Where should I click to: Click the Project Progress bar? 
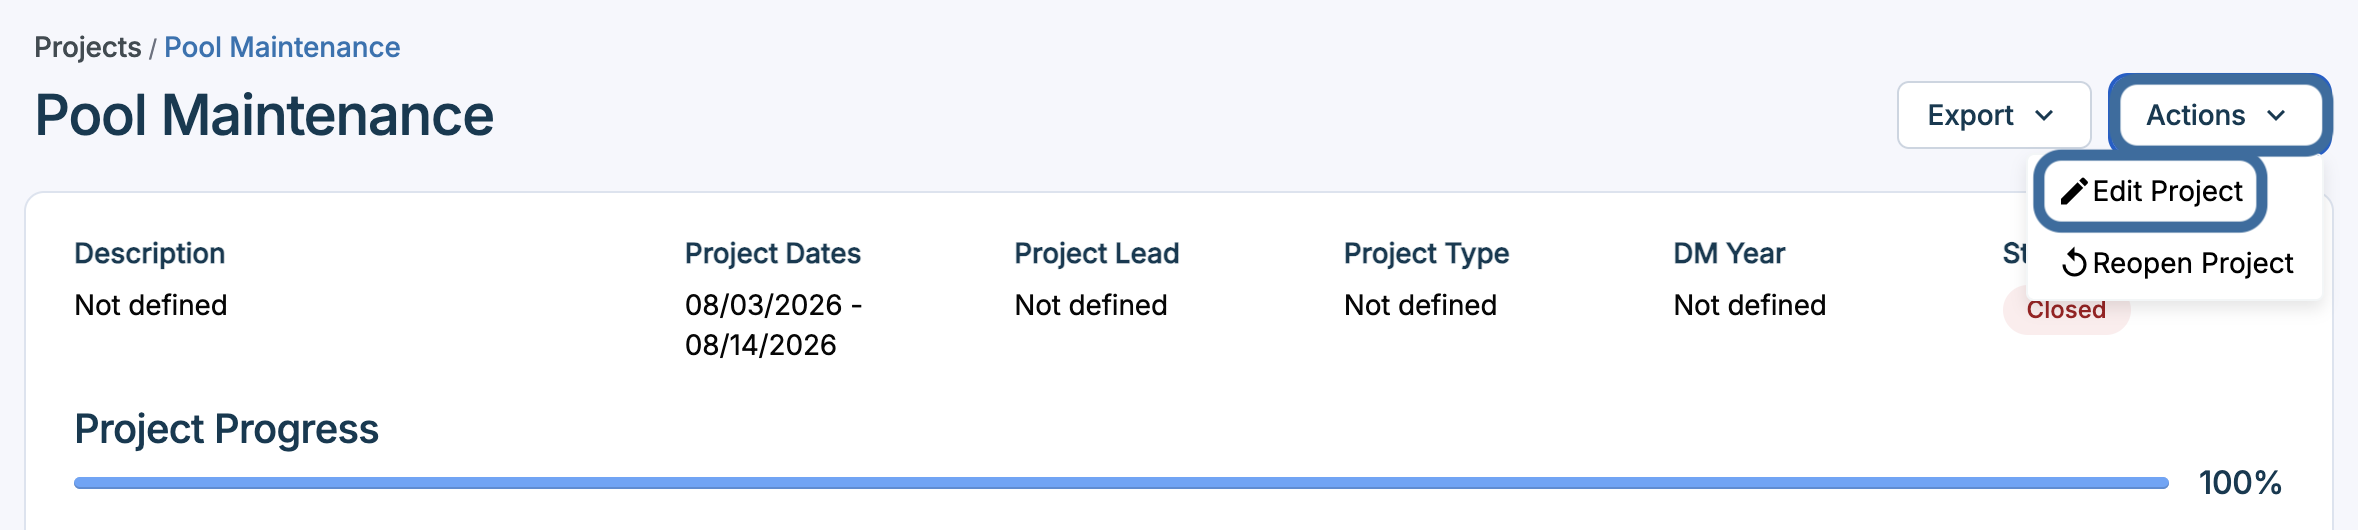coord(1121,483)
